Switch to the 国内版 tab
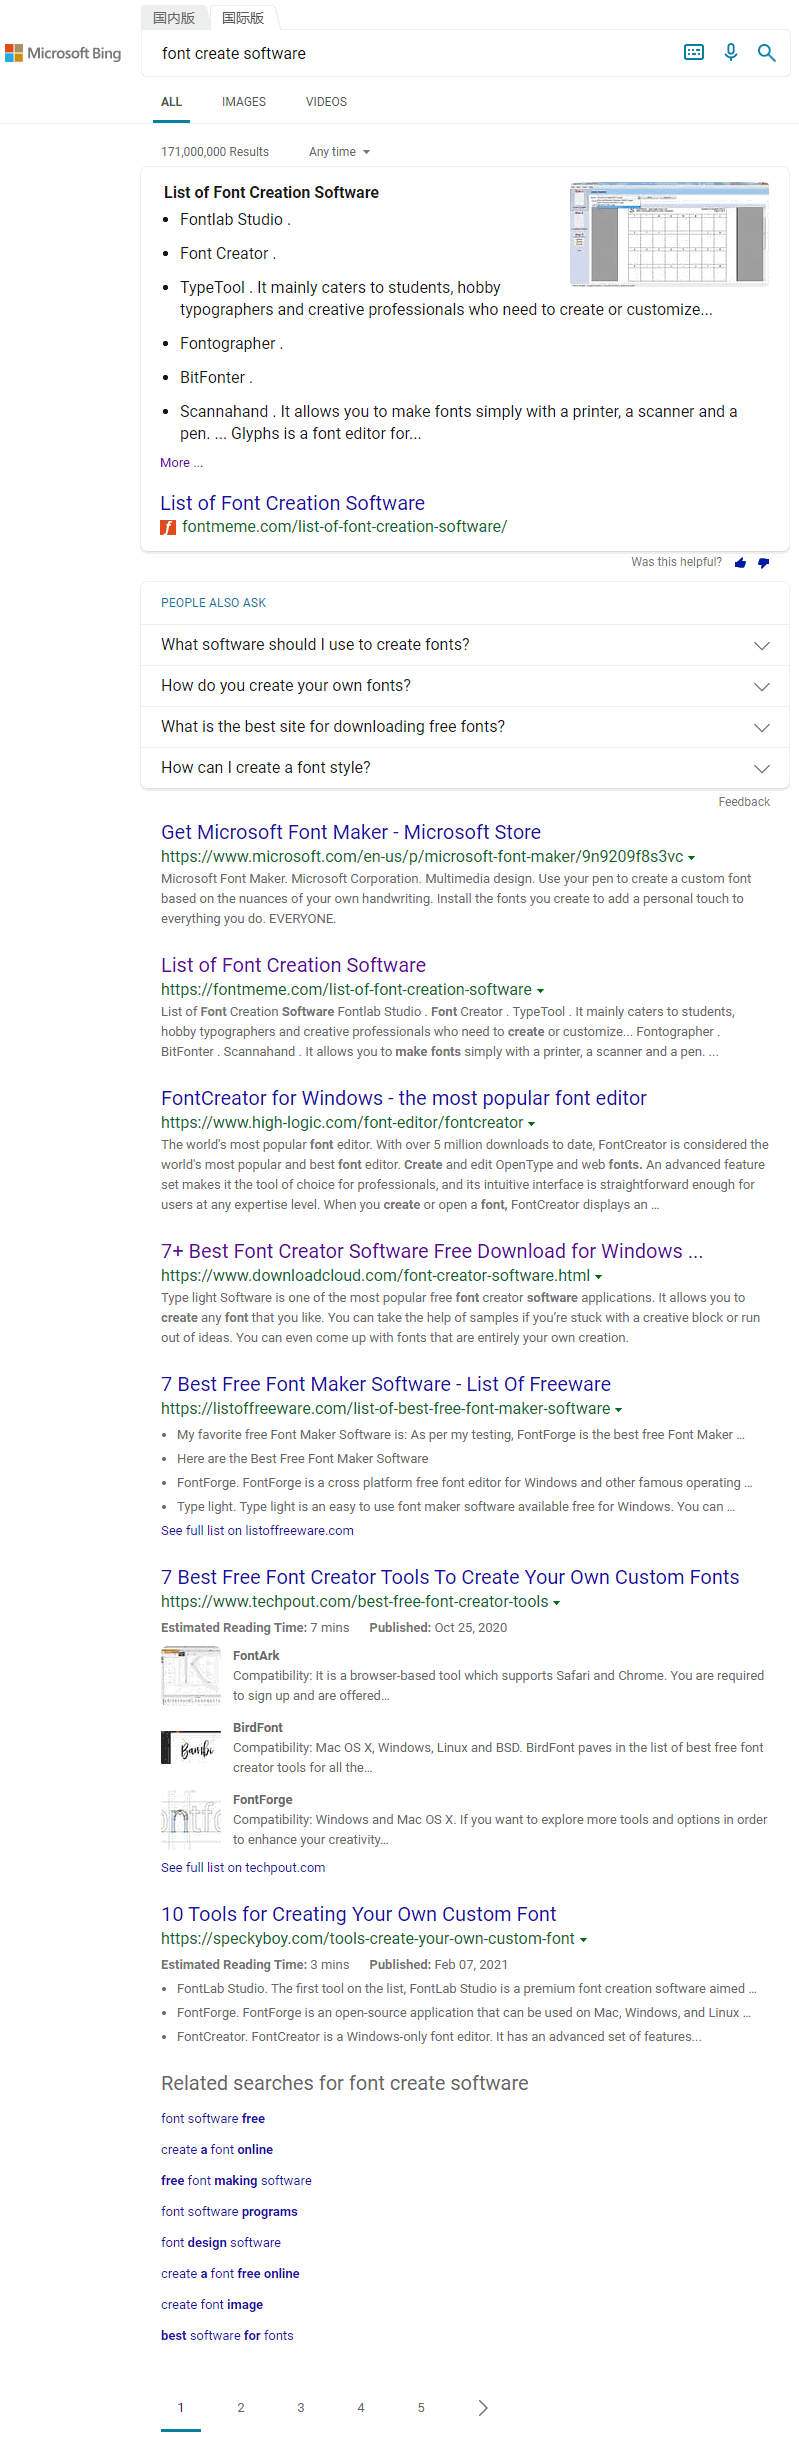Viewport: 799px width, 2440px height. click(174, 18)
